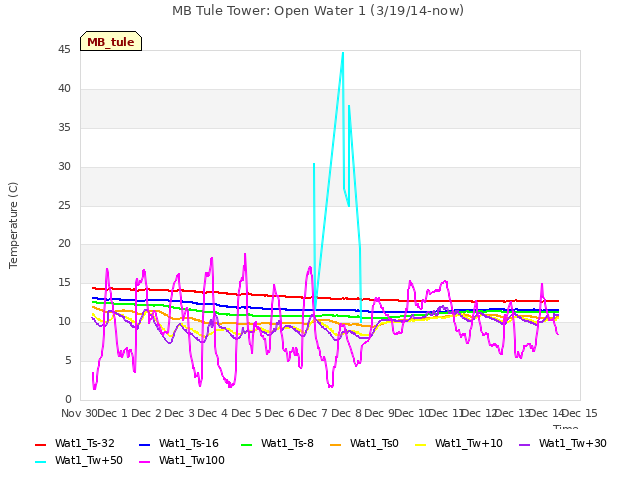This screenshot has height=480, width=640.
Task: Select the Wat1_Ts-32 legend entry
Action: (x=75, y=443)
